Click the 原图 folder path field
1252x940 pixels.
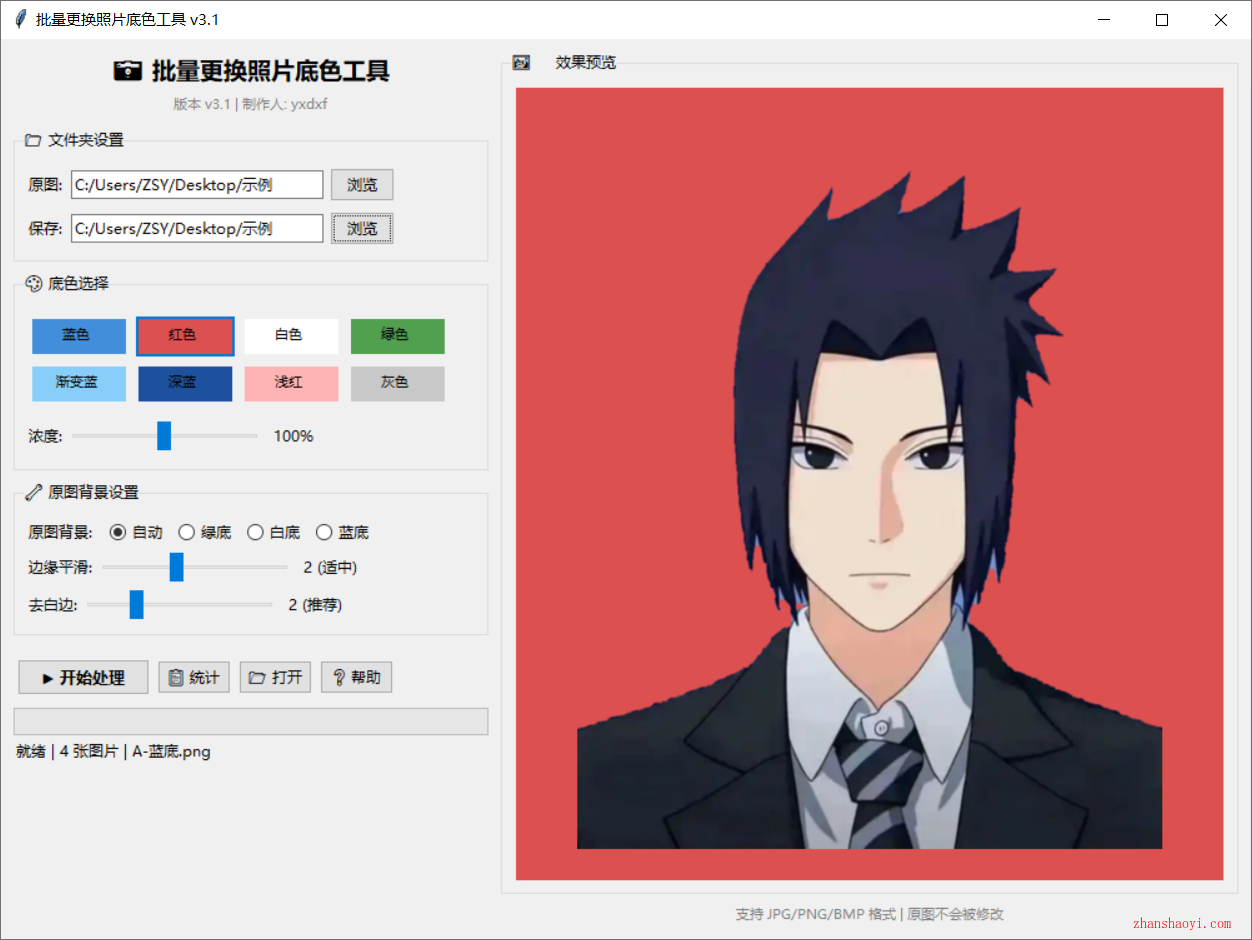[197, 185]
